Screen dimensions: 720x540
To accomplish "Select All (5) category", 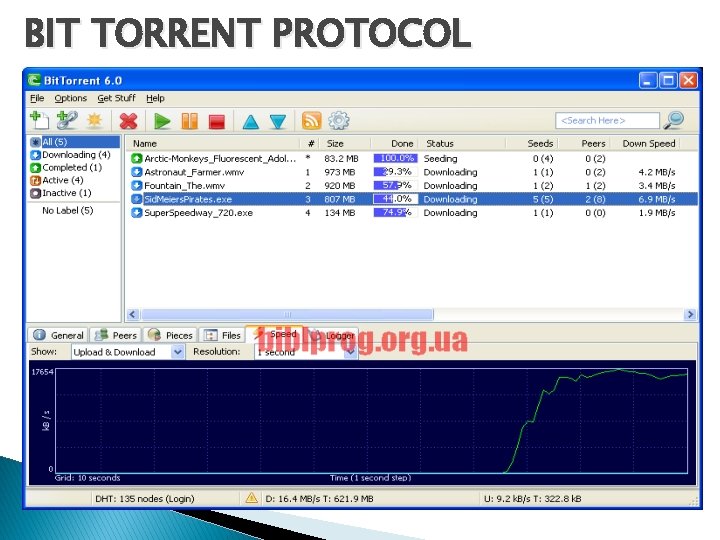I will (x=74, y=142).
